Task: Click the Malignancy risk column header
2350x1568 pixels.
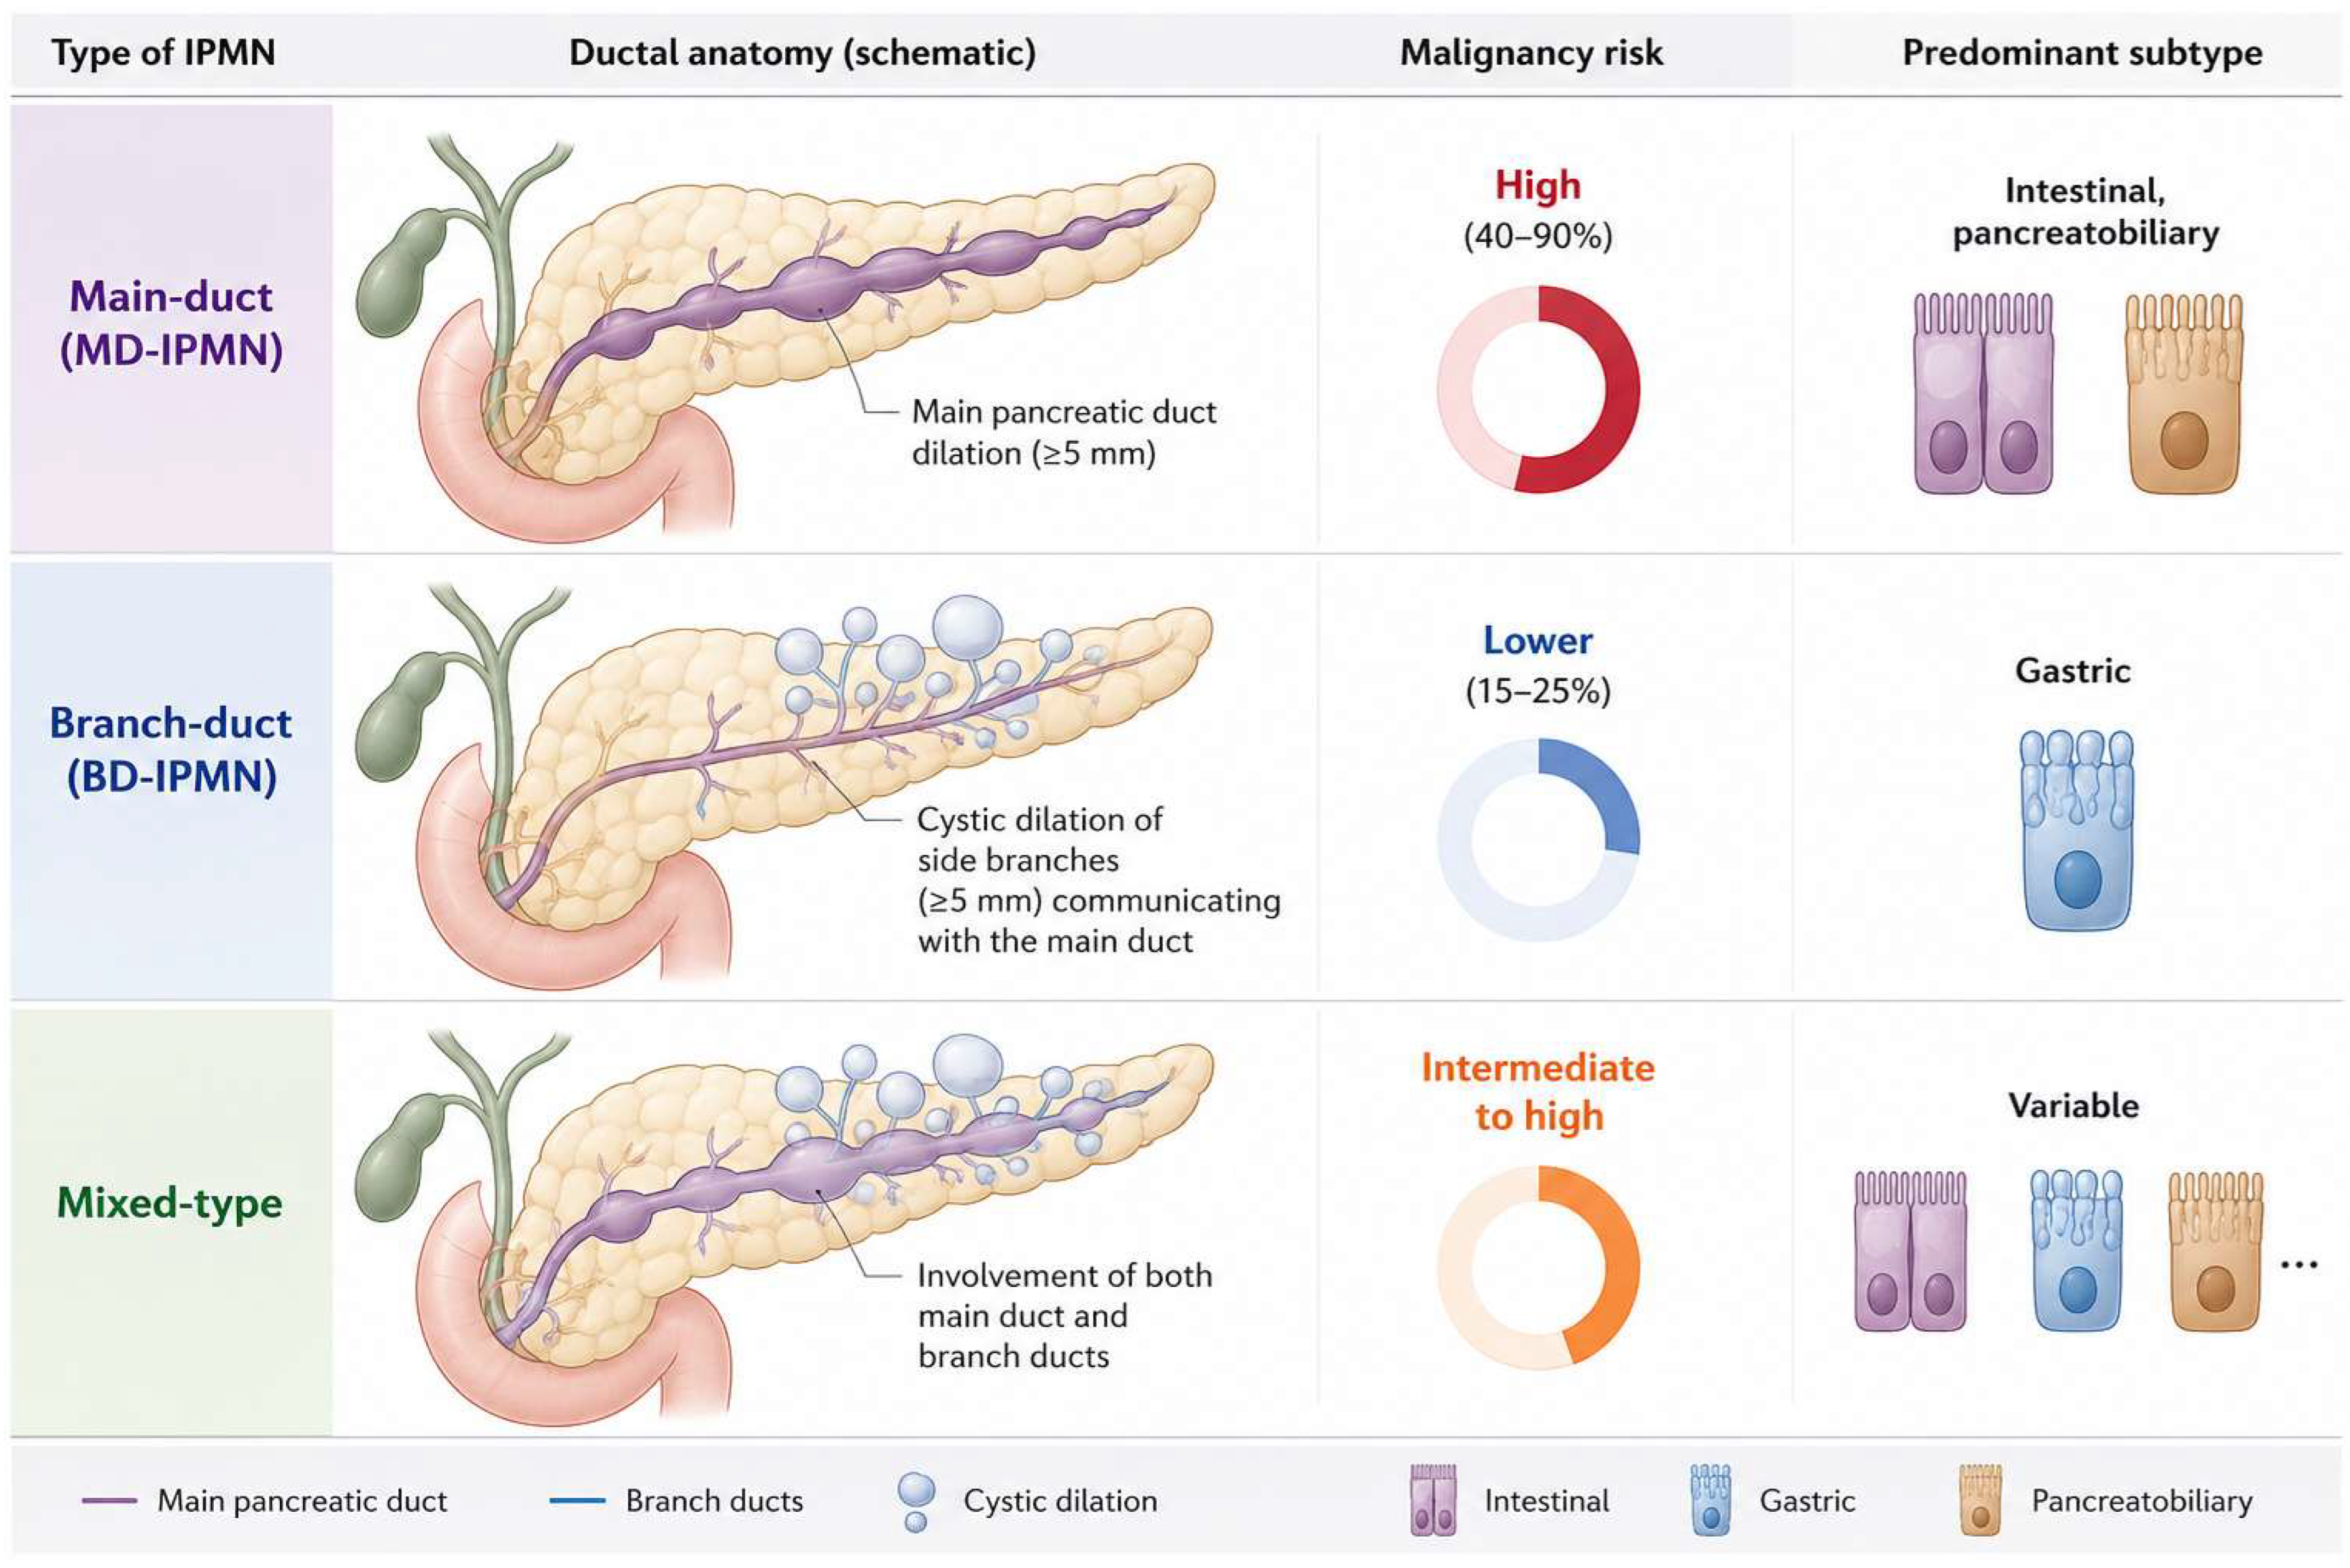Action: (x=1531, y=52)
